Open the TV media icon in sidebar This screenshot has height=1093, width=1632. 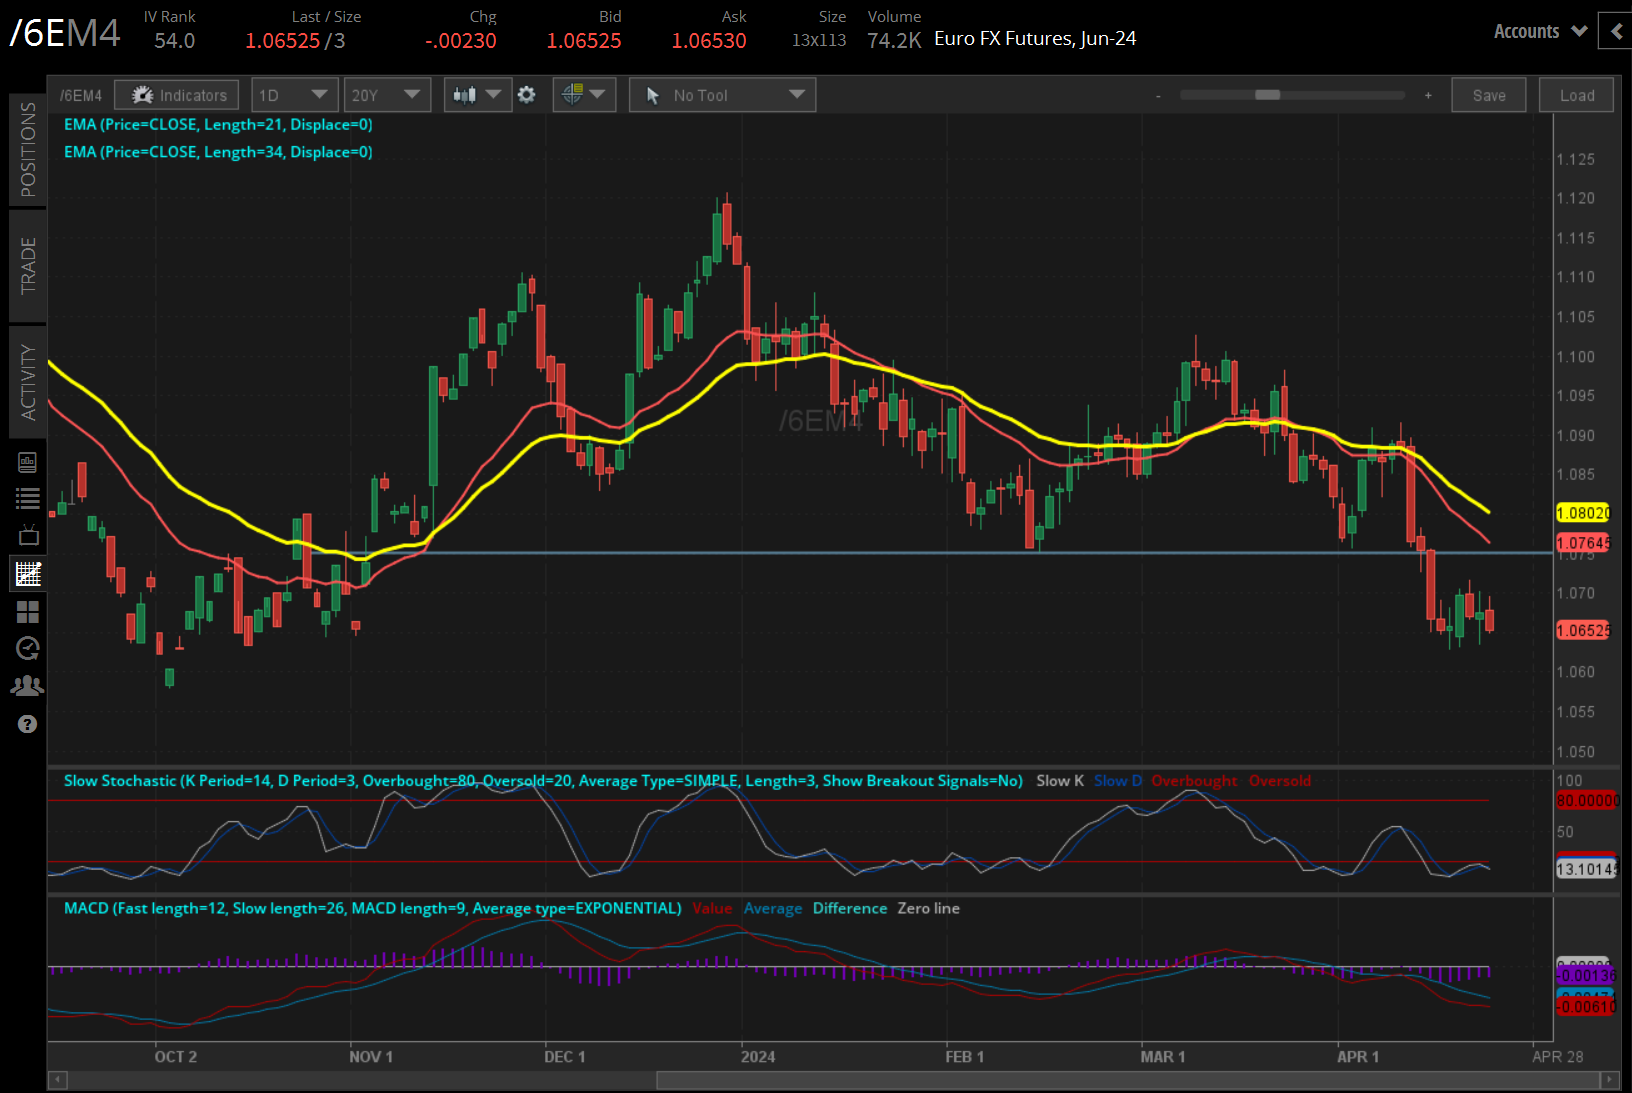click(x=28, y=536)
